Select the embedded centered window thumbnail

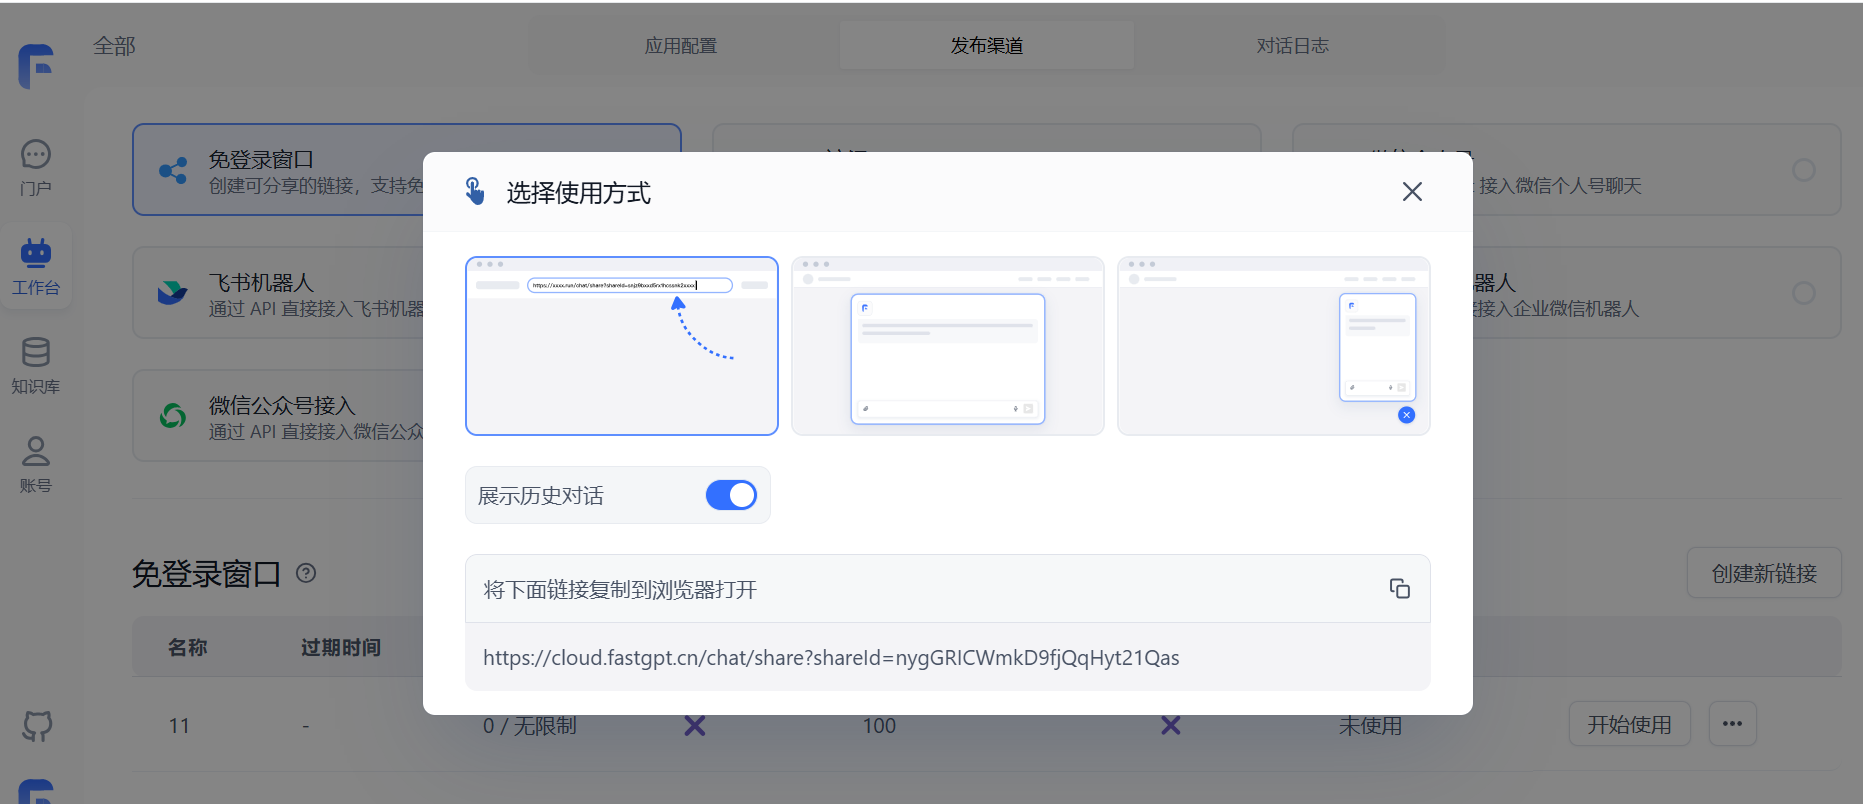click(948, 346)
